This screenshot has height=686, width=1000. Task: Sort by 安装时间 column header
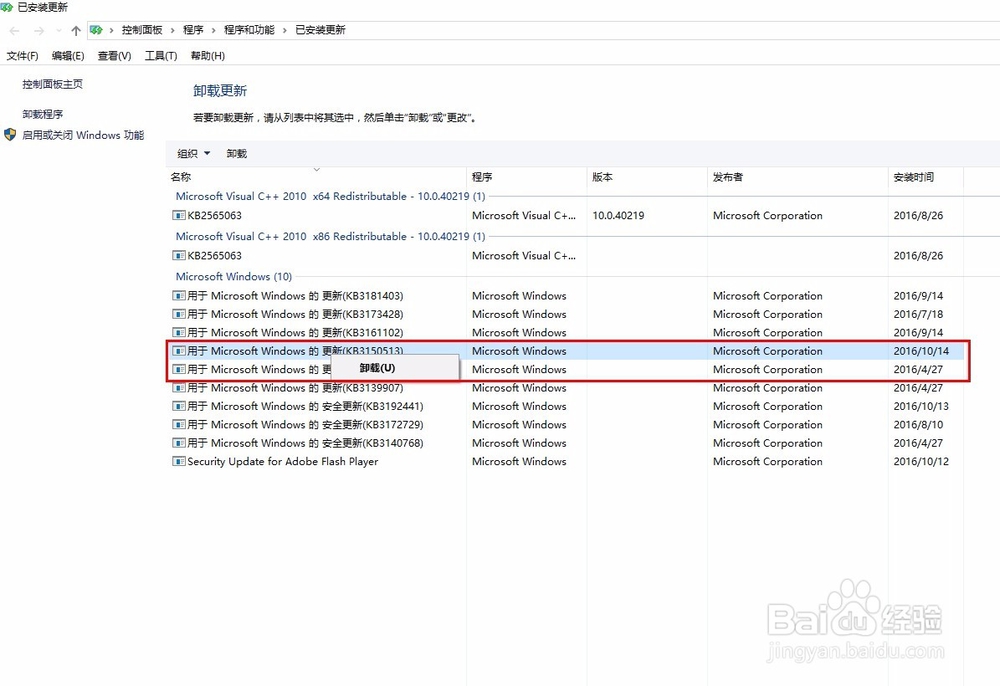(926, 177)
